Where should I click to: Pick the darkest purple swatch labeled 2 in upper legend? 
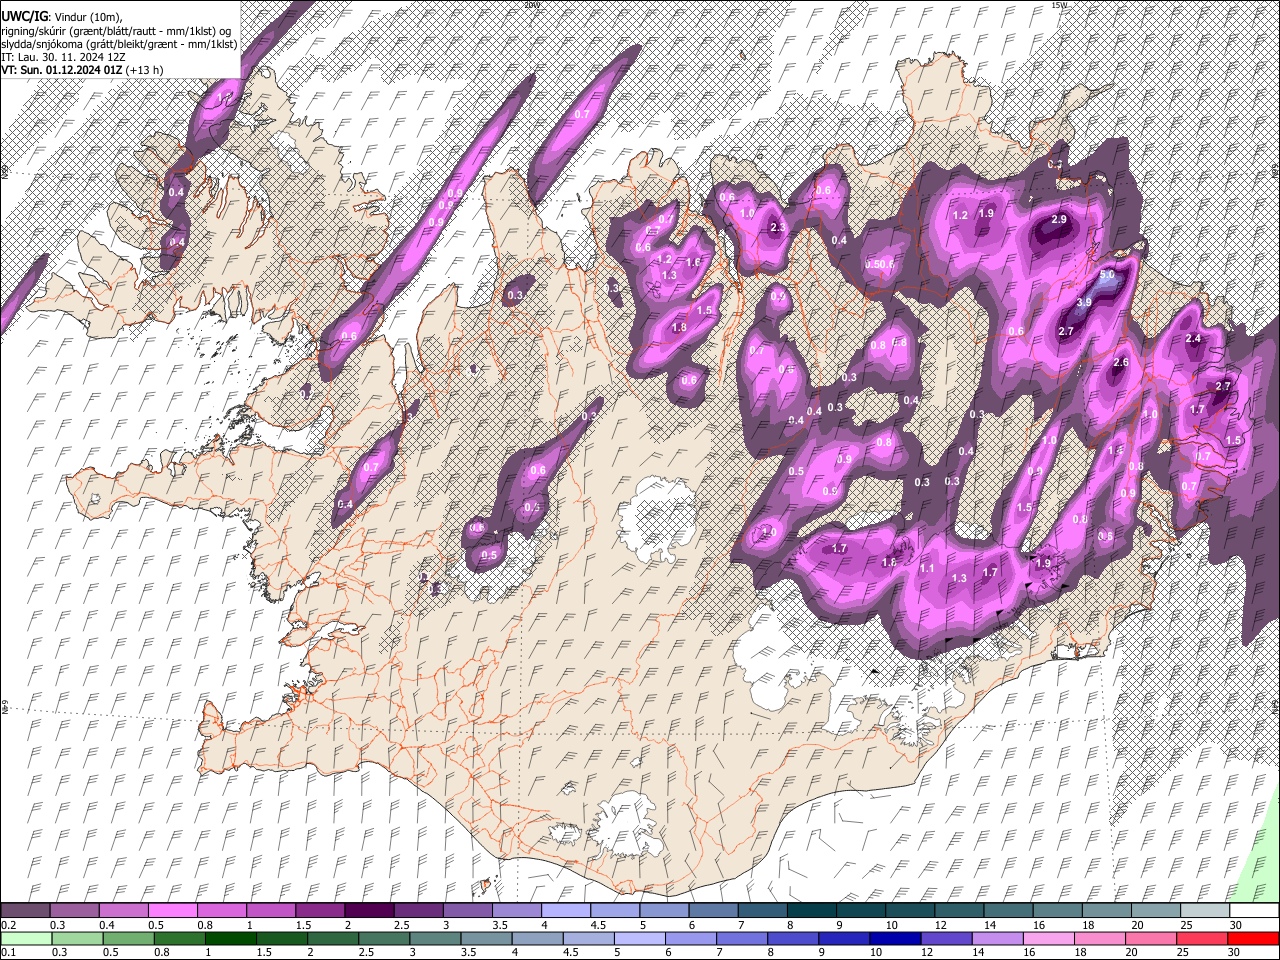[368, 911]
